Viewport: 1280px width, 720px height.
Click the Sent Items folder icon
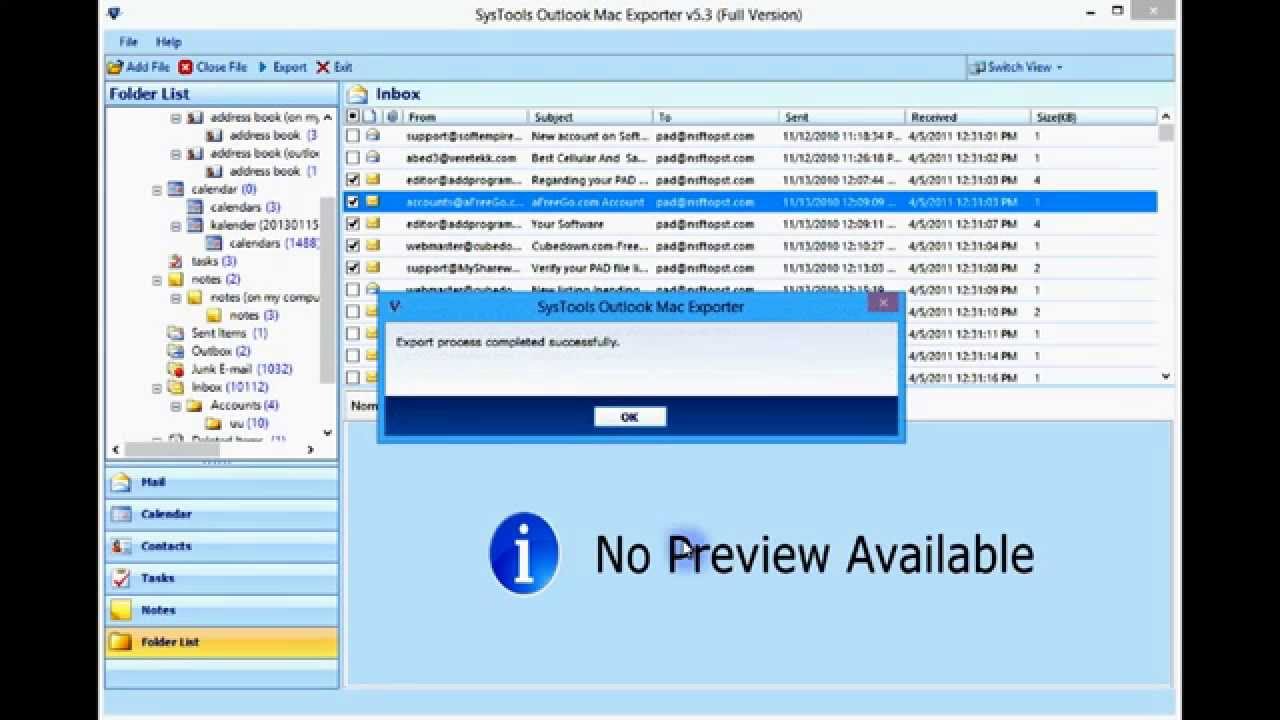pyautogui.click(x=176, y=333)
